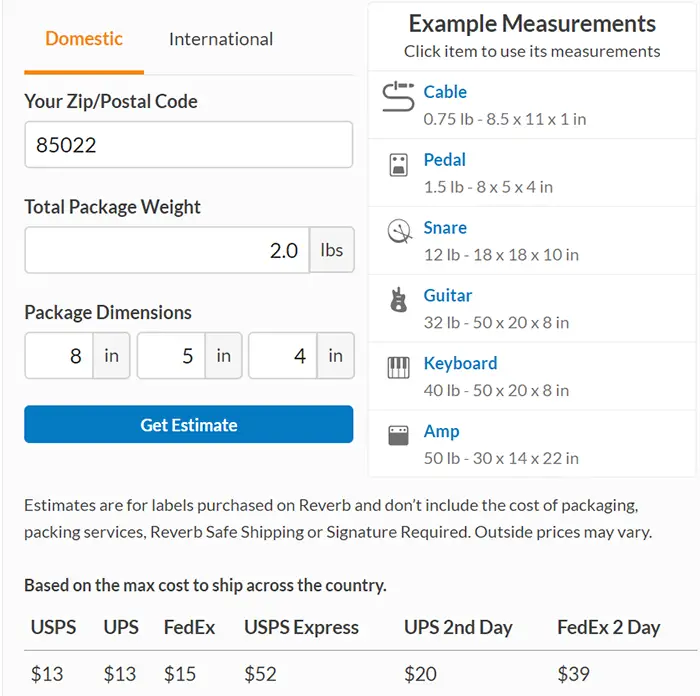The width and height of the screenshot is (700, 696).
Task: Click the Total Package Weight label
Action: (x=112, y=207)
